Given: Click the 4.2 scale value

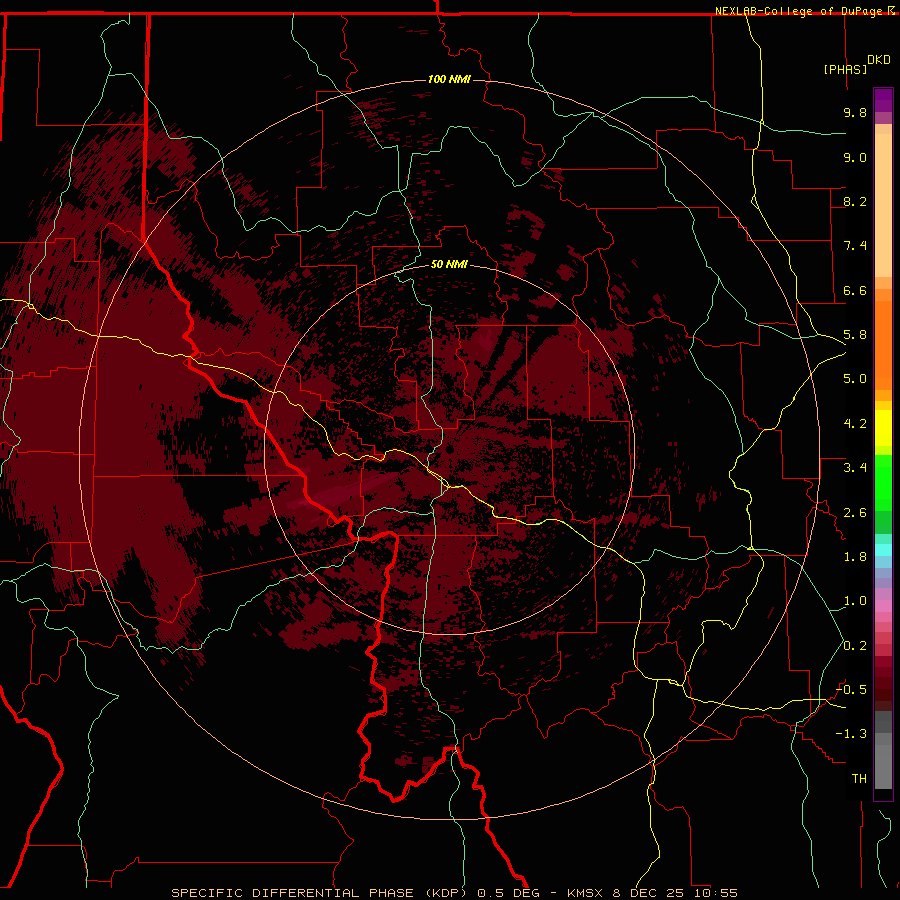Looking at the screenshot, I should (x=855, y=424).
